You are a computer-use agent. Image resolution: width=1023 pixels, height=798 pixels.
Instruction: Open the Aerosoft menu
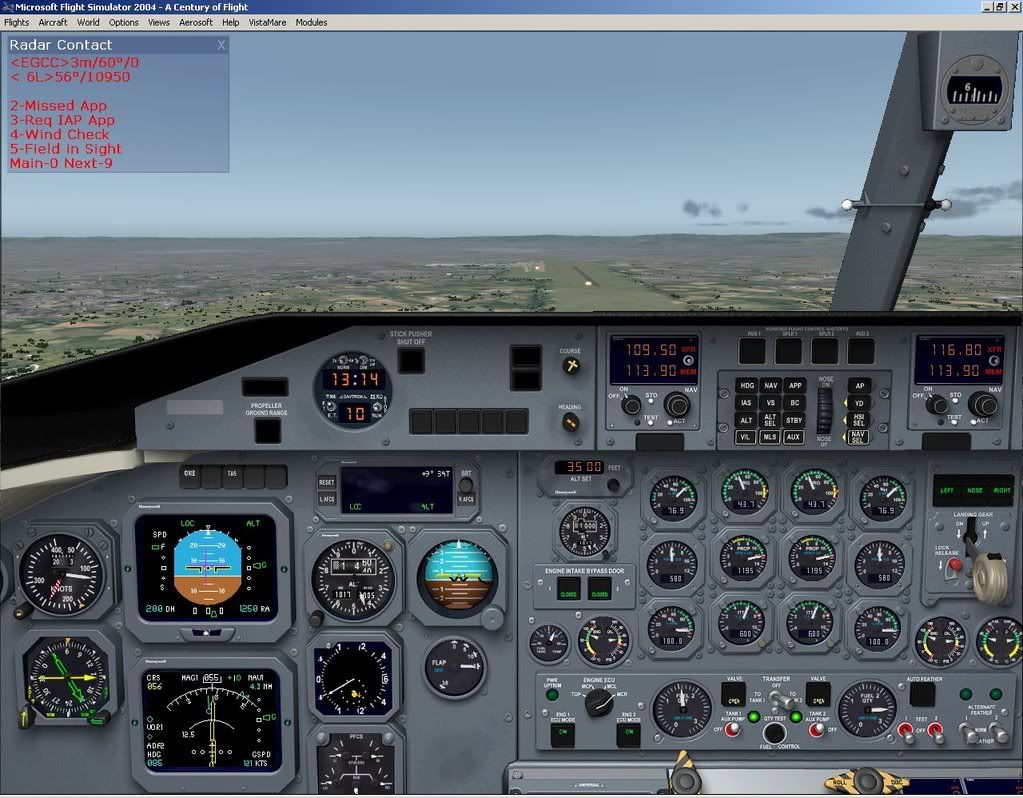tap(196, 22)
